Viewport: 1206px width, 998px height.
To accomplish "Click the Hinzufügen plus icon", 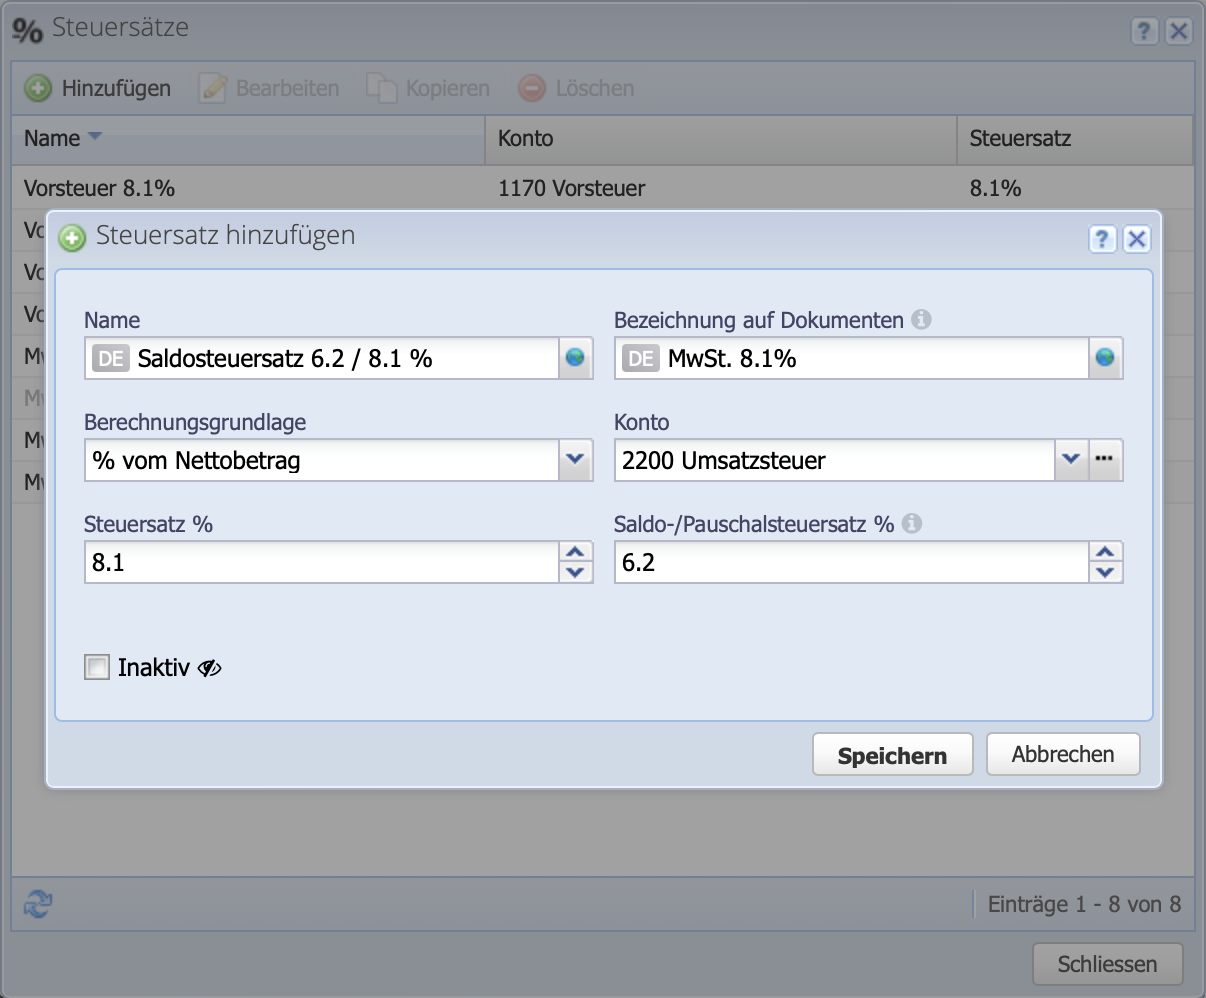I will (x=37, y=88).
